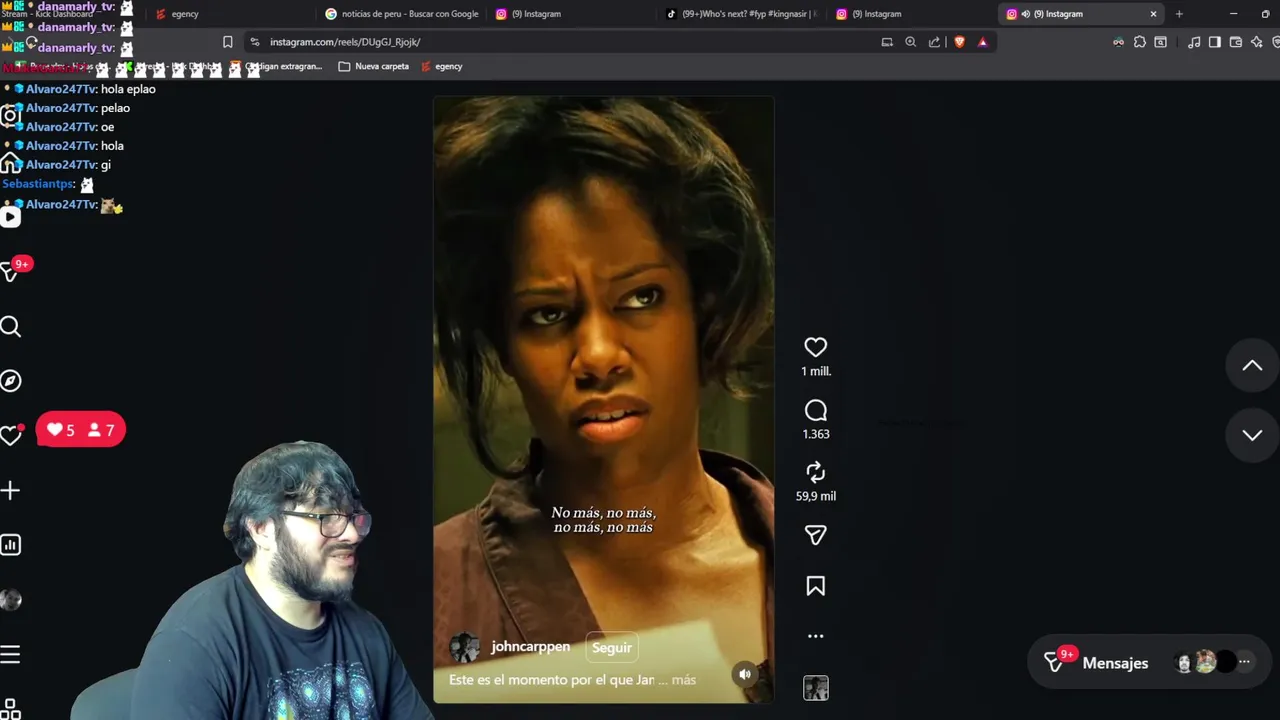Viewport: 1280px width, 720px height.
Task: Switch to the egency browser tab
Action: 228,14
